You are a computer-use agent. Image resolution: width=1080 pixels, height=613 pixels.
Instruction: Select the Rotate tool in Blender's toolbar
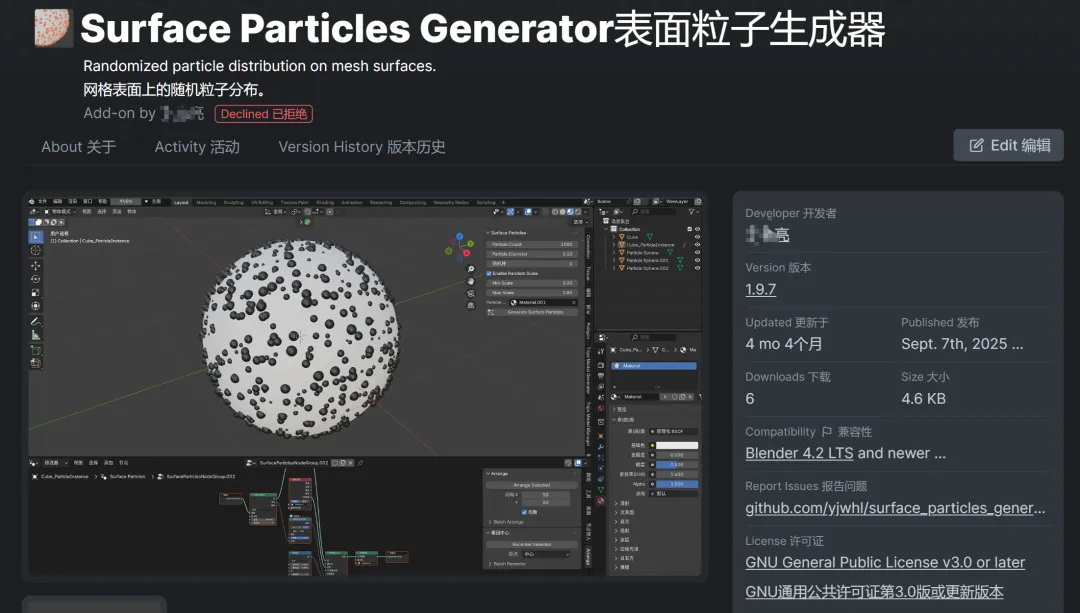36,279
